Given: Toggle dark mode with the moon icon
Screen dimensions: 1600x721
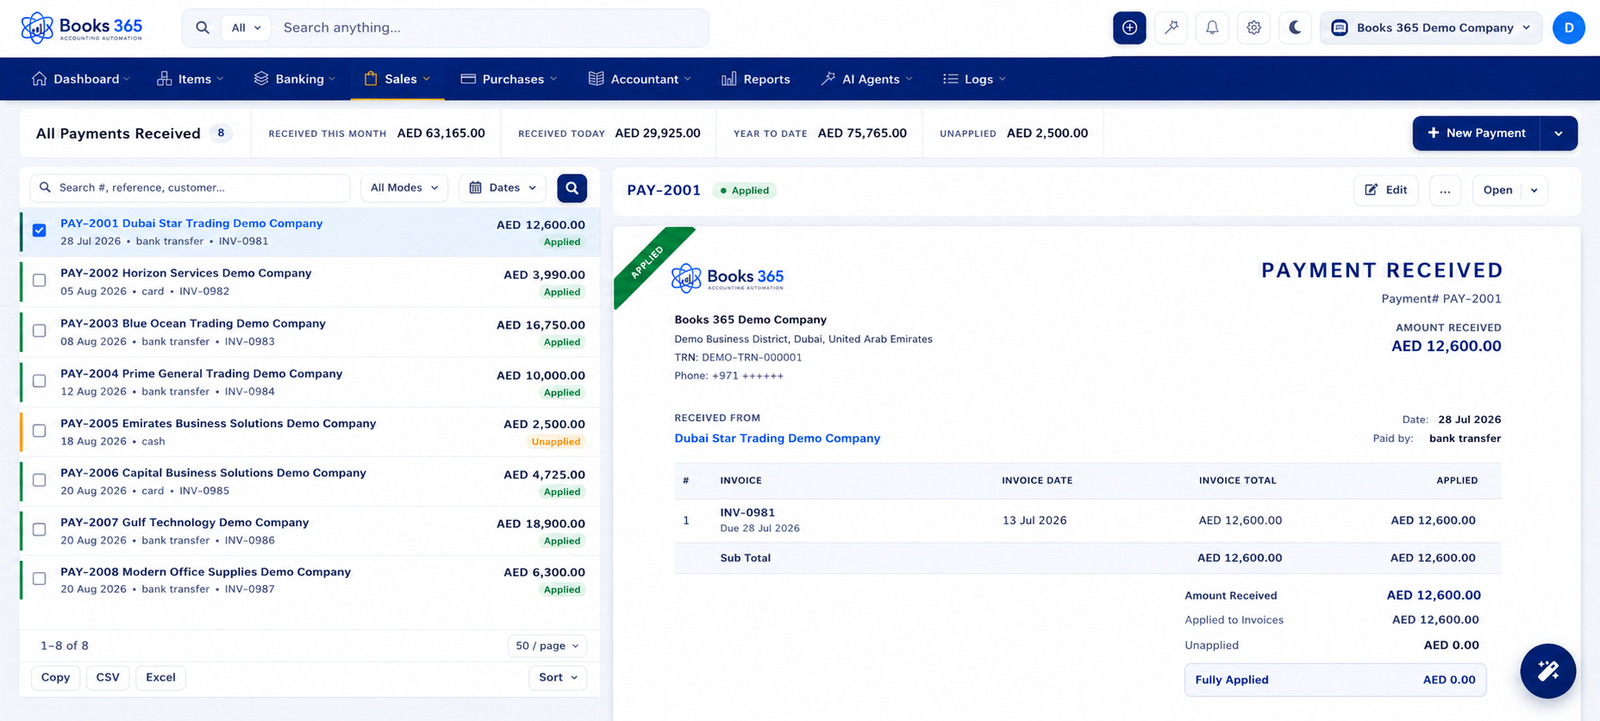Looking at the screenshot, I should point(1295,28).
